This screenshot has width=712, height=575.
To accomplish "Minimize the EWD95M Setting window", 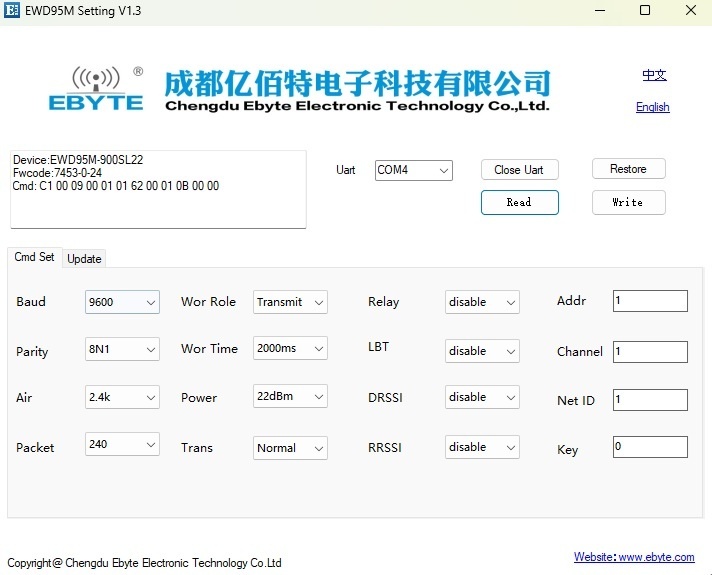I will [x=600, y=10].
